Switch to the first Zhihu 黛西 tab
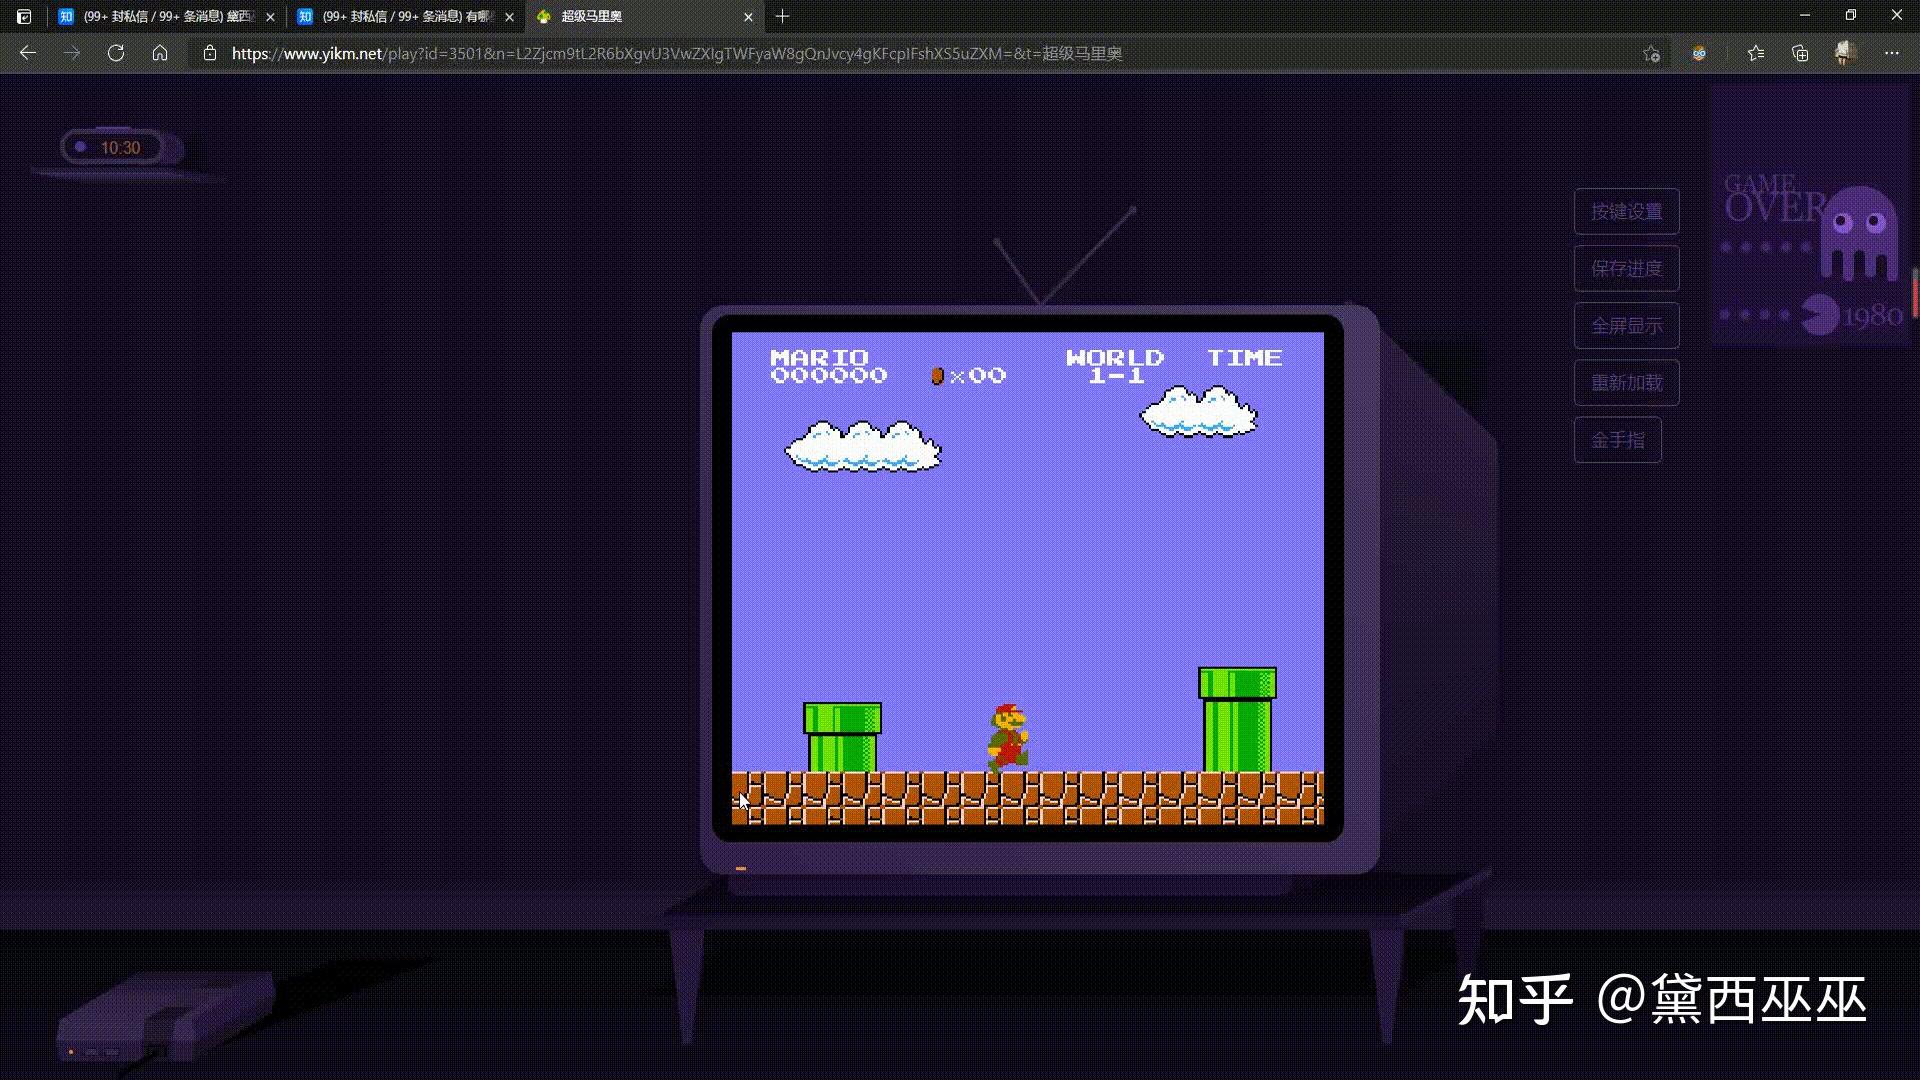The width and height of the screenshot is (1920, 1080). point(165,17)
